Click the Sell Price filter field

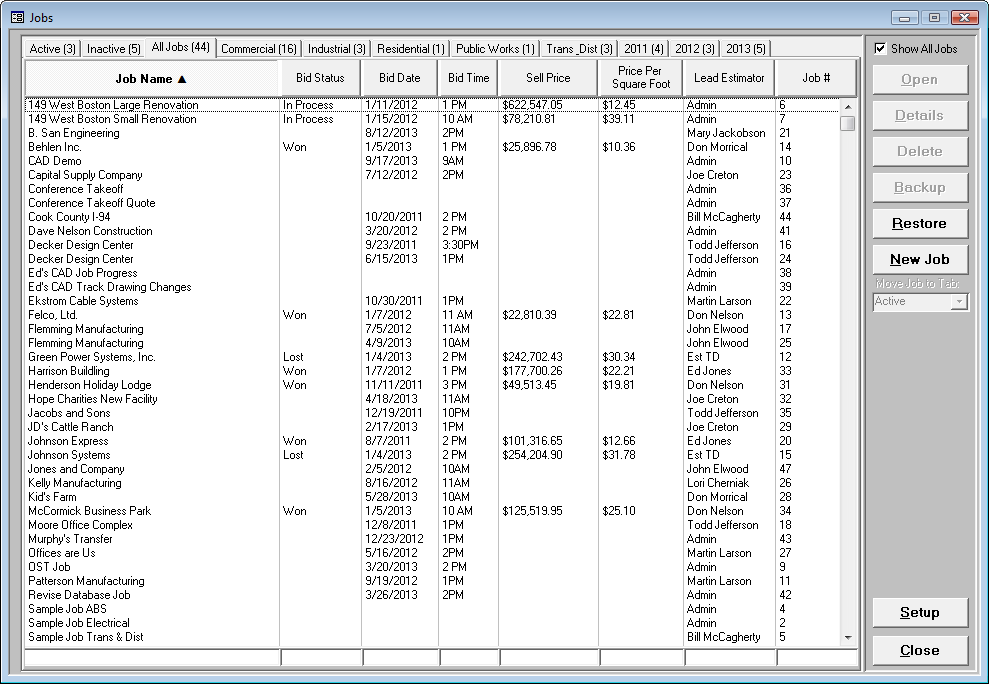pos(549,658)
